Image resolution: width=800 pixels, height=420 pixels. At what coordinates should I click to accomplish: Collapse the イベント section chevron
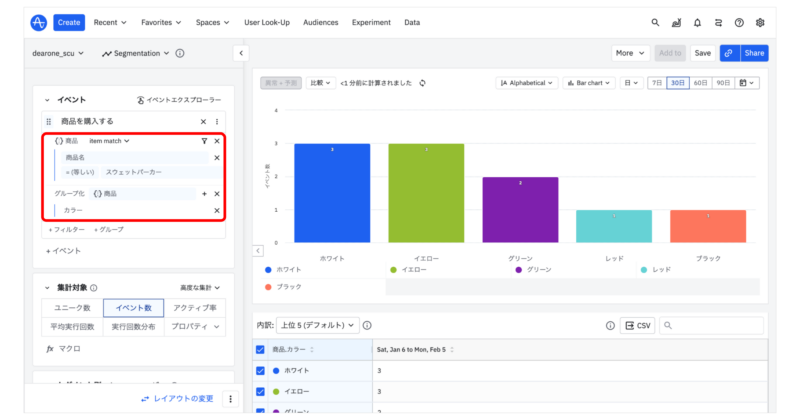tap(47, 101)
